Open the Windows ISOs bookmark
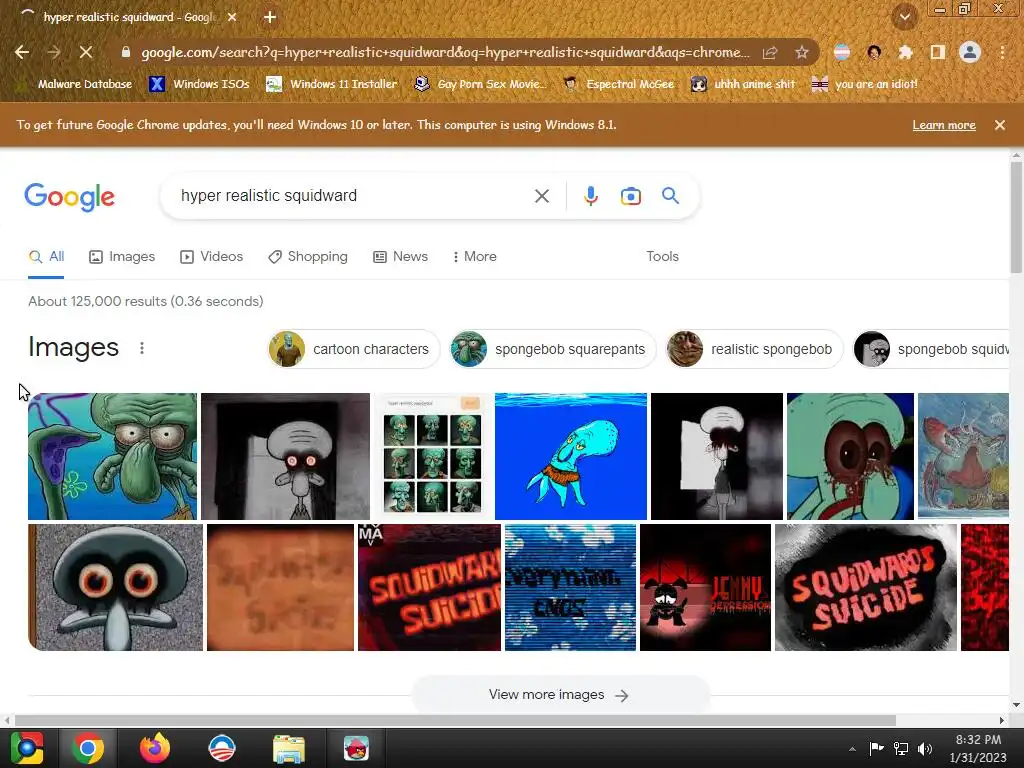The height and width of the screenshot is (768, 1024). pyautogui.click(x=200, y=84)
